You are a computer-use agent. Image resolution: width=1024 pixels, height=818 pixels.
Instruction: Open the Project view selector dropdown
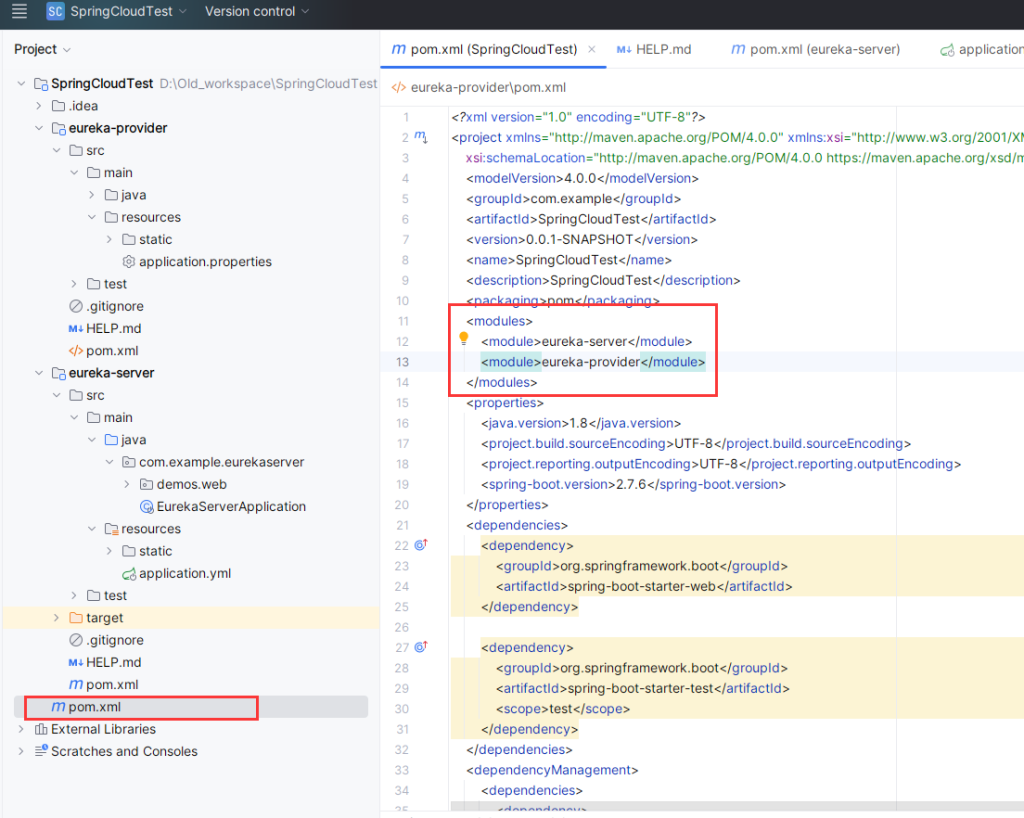point(43,49)
